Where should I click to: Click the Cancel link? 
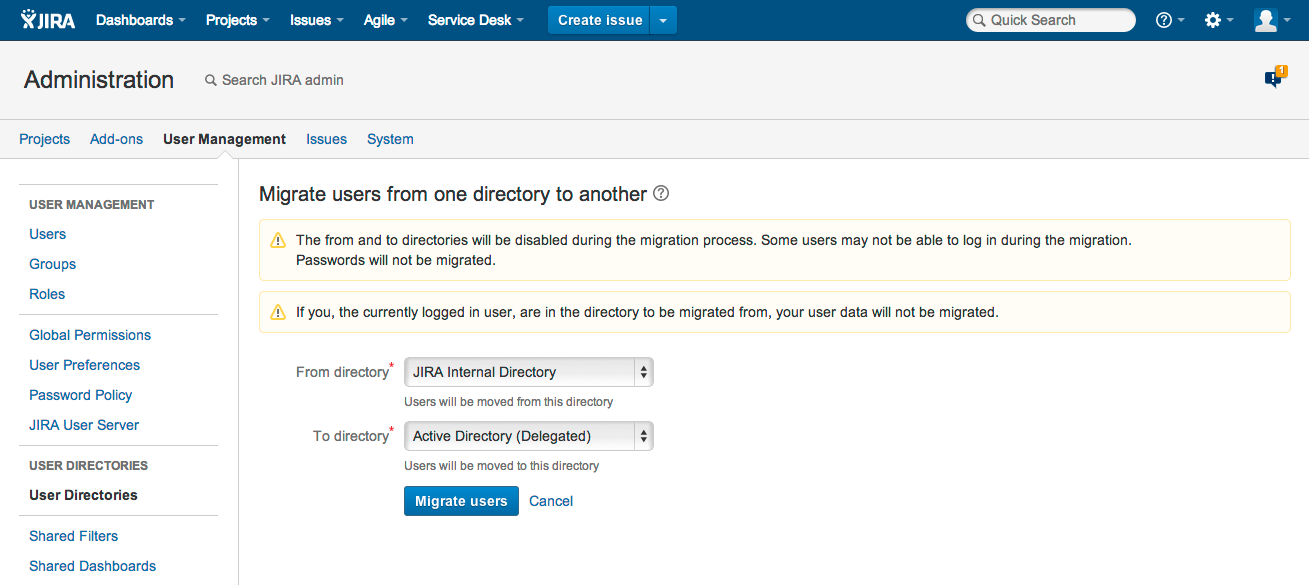[551, 501]
